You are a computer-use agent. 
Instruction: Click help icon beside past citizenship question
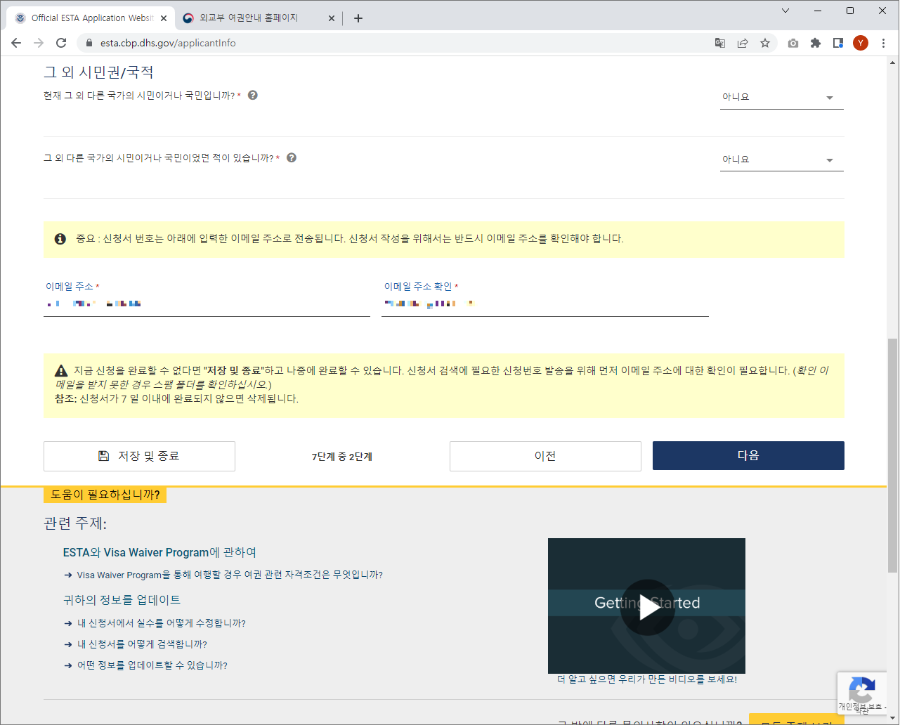pyautogui.click(x=292, y=158)
